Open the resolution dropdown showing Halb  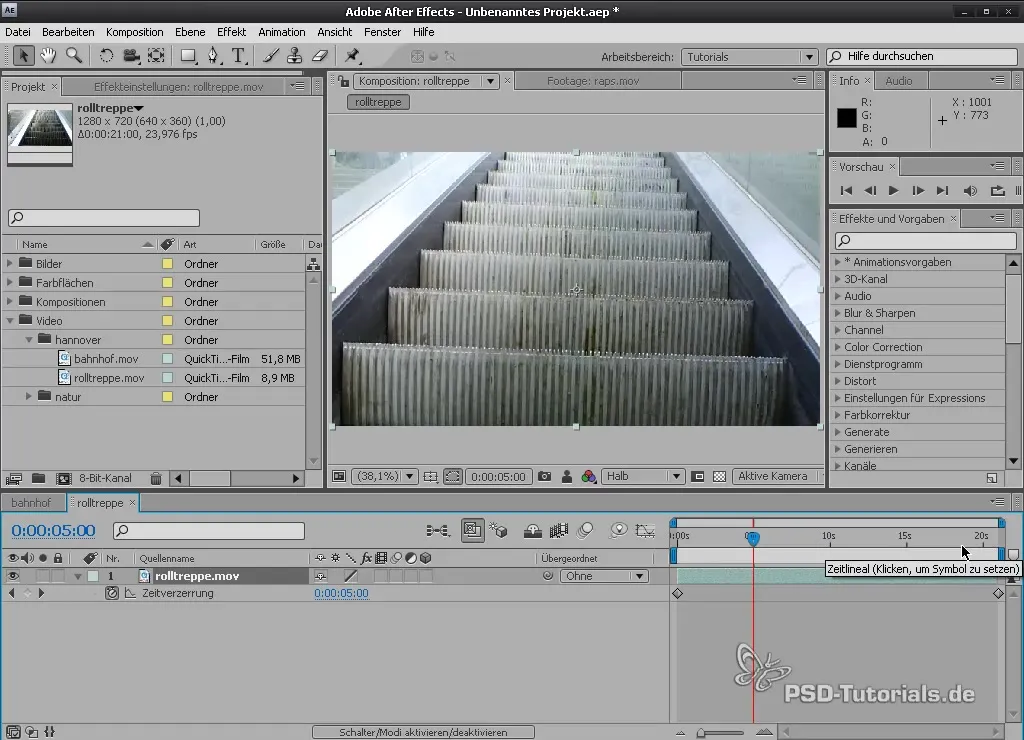point(643,477)
